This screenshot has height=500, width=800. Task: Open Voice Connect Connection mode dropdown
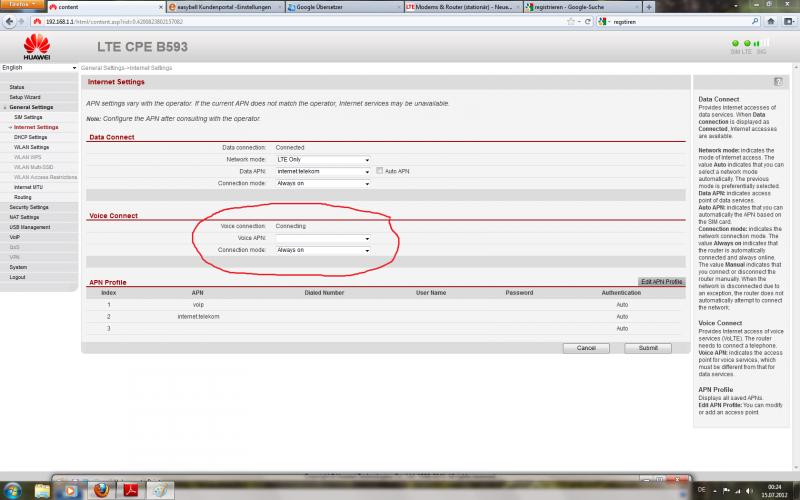(323, 250)
